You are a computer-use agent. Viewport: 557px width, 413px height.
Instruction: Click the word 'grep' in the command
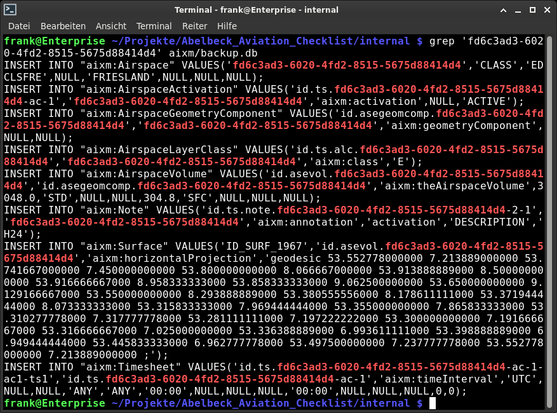442,41
